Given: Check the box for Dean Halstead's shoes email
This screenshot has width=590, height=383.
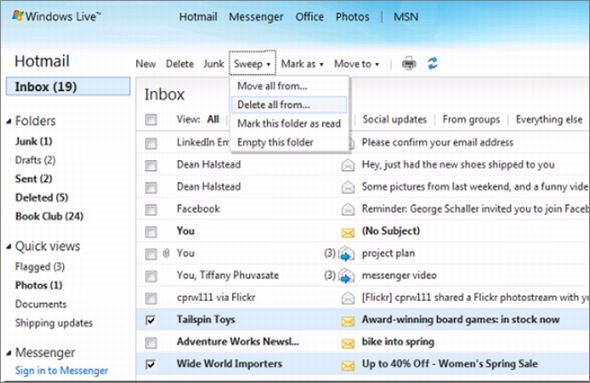Looking at the screenshot, I should tap(151, 166).
